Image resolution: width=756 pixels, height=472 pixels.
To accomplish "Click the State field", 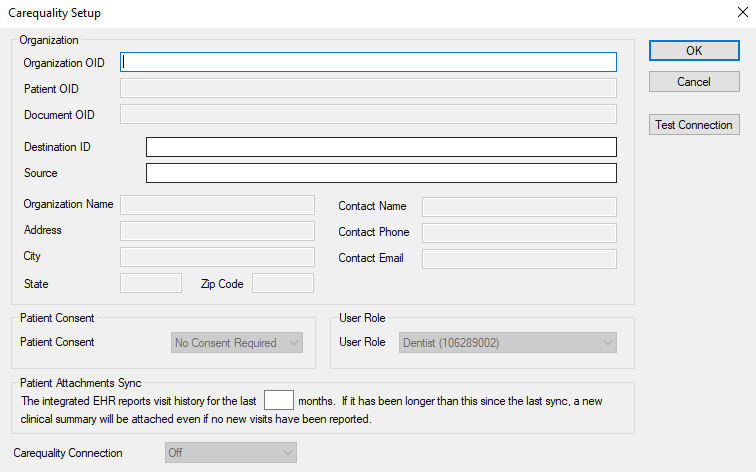I will [x=150, y=283].
